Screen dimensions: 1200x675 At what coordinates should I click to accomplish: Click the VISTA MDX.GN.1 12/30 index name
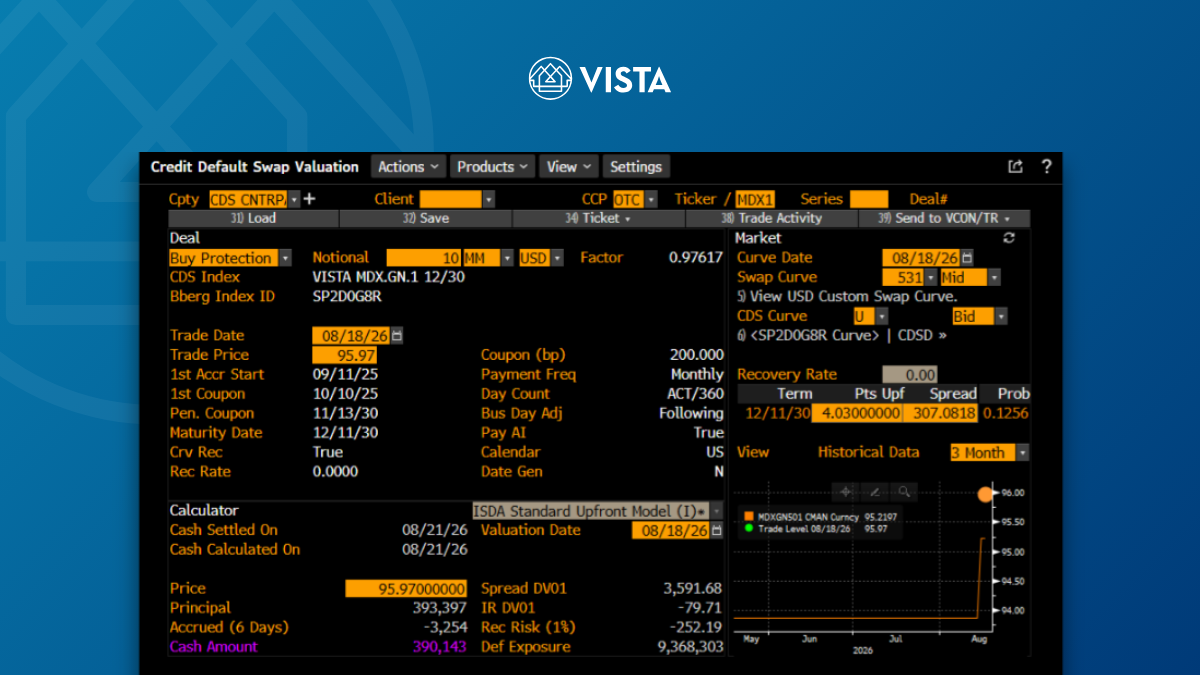pyautogui.click(x=388, y=277)
